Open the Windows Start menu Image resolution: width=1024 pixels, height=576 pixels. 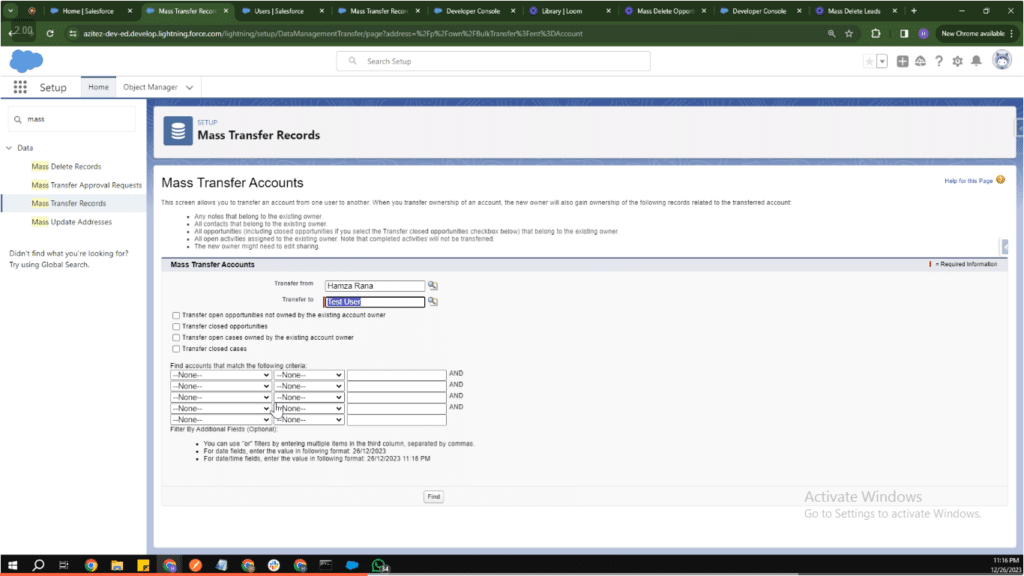(12, 565)
